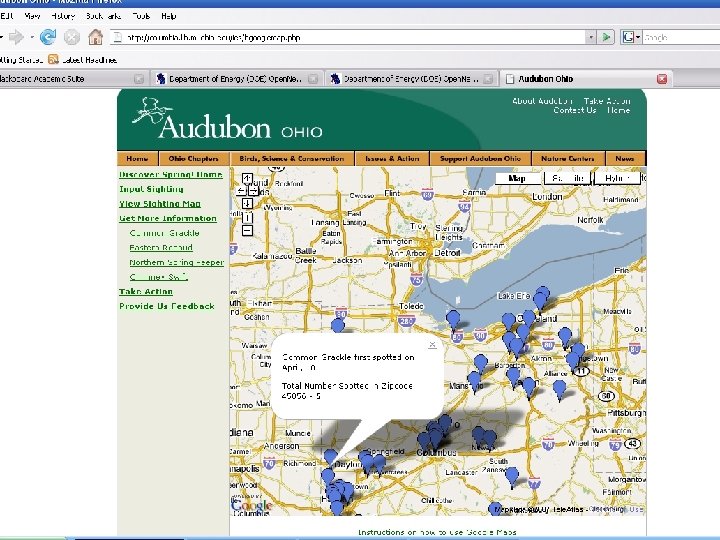Open the News navigation item

(625, 158)
